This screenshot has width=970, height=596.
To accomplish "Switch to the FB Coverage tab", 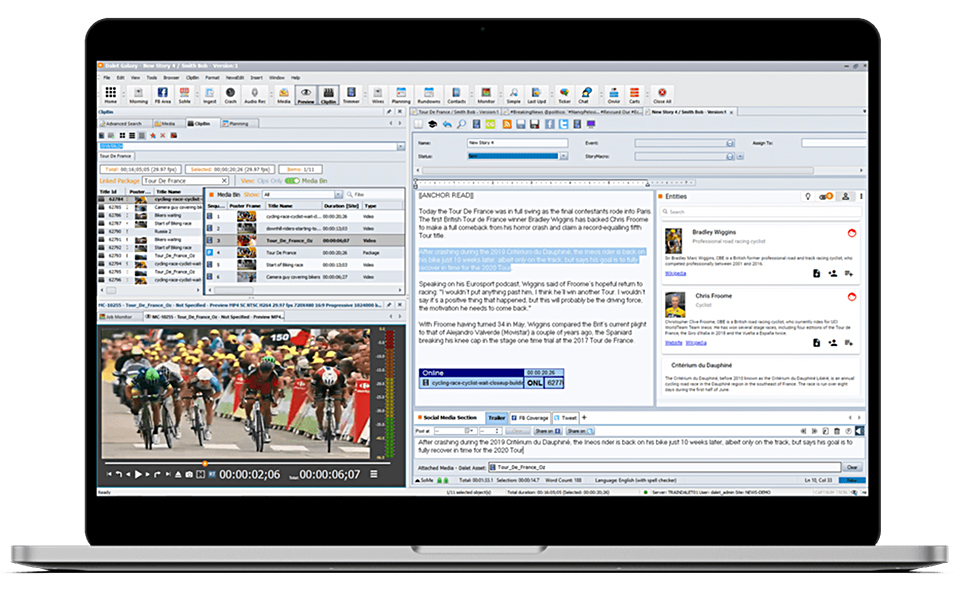I will pos(530,418).
